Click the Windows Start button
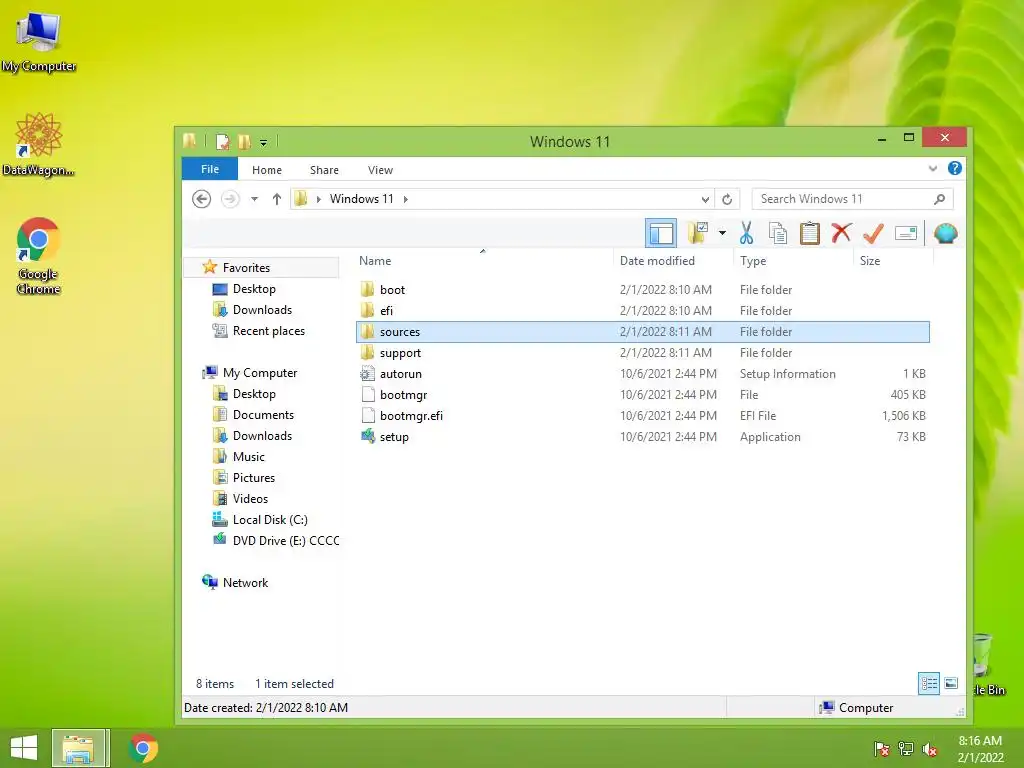This screenshot has height=768, width=1024. click(24, 748)
